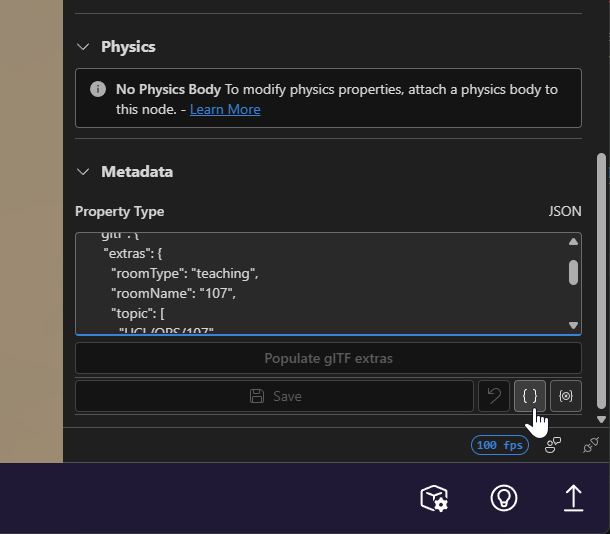The image size is (610, 534).
Task: Click JSON editor scroll up arrow
Action: [573, 242]
